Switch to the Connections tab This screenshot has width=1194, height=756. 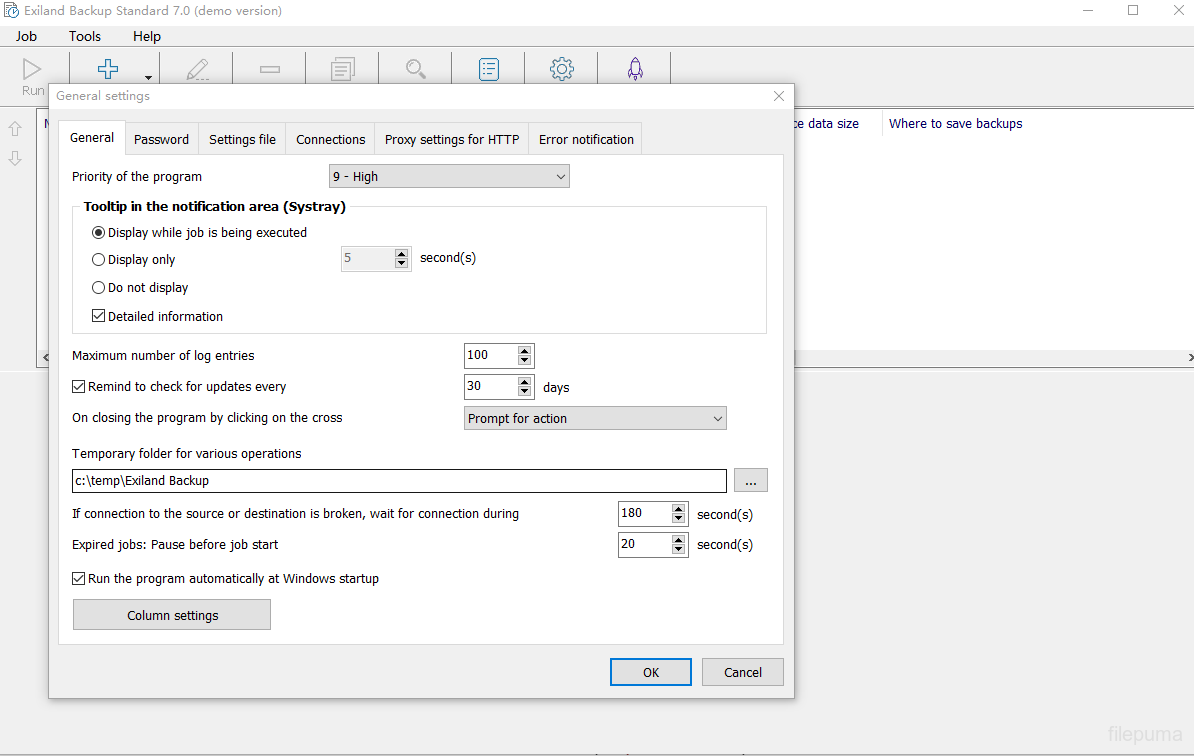coord(331,139)
